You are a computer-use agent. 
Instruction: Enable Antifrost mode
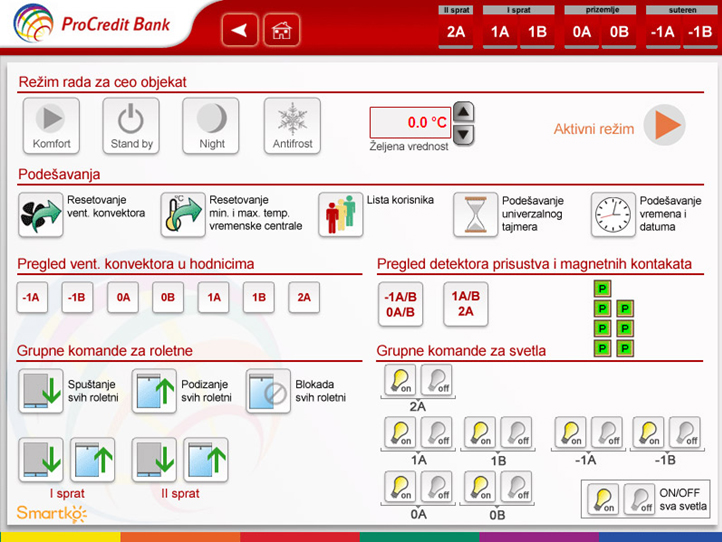click(x=292, y=125)
